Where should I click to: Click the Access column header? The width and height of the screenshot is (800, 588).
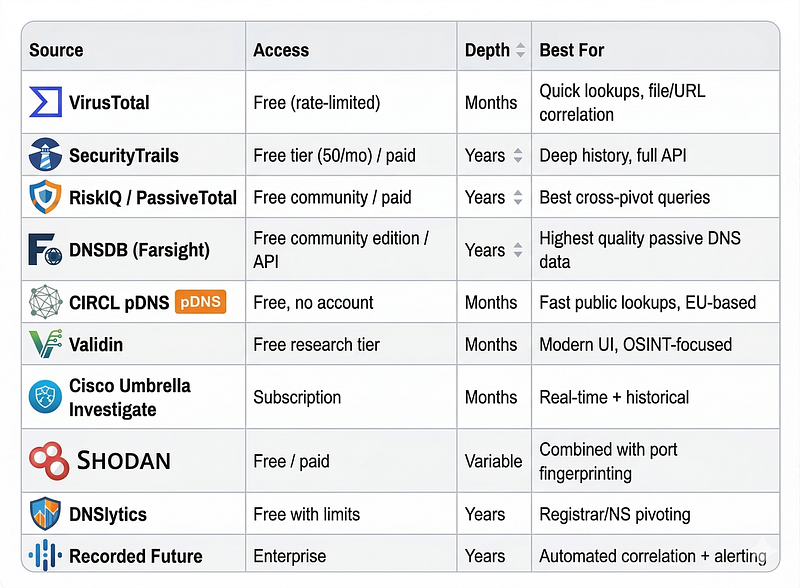[x=281, y=50]
